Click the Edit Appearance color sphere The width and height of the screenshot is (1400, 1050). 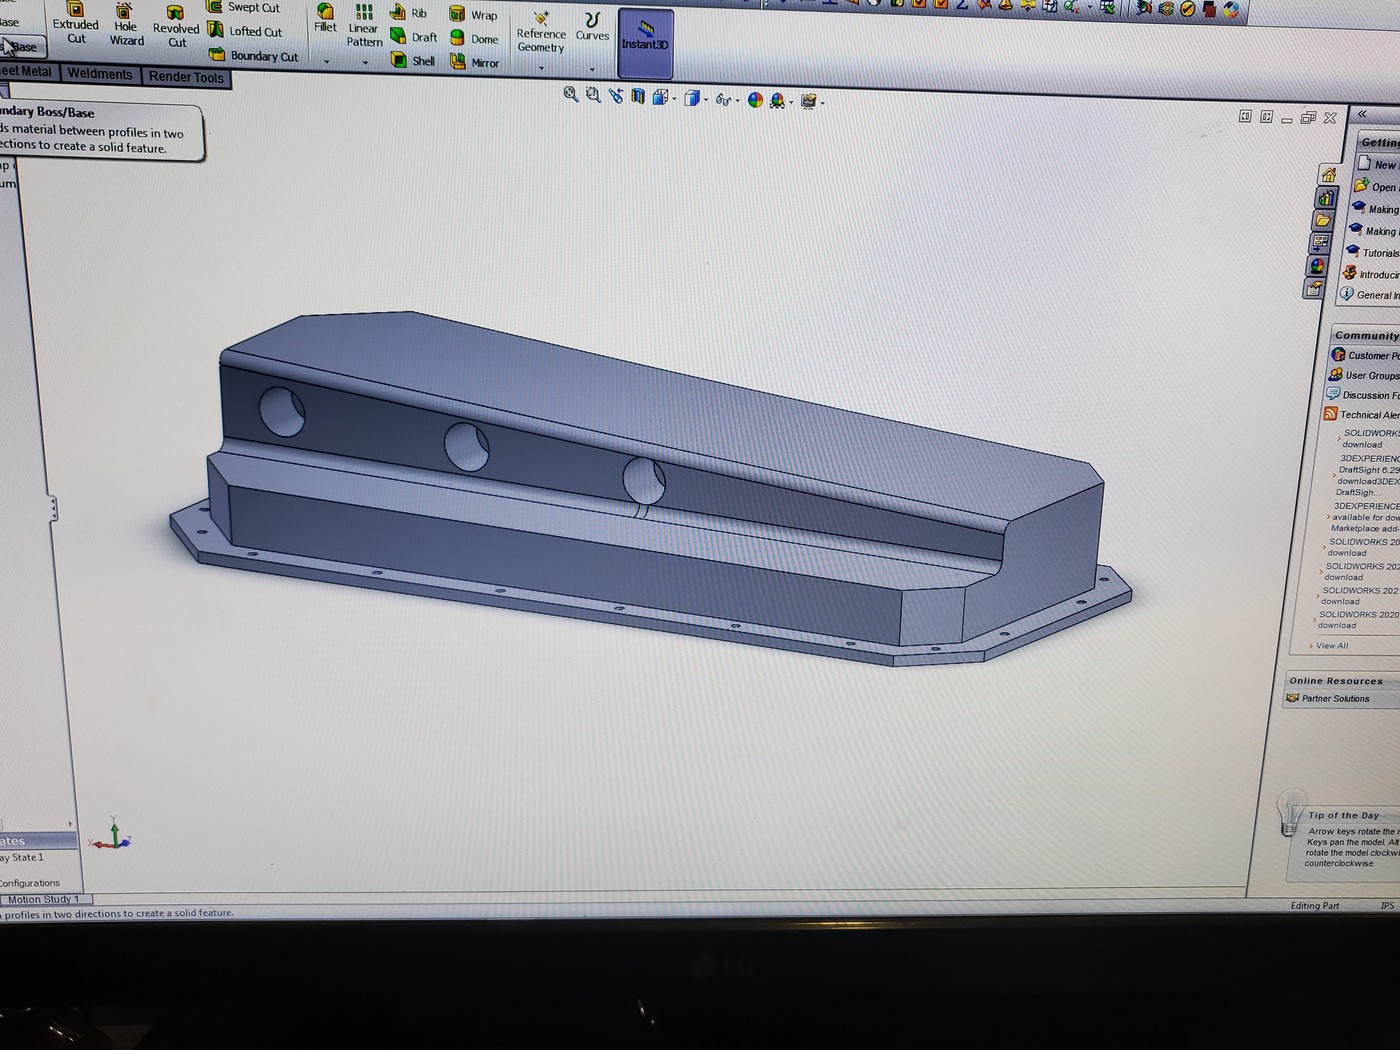[755, 100]
